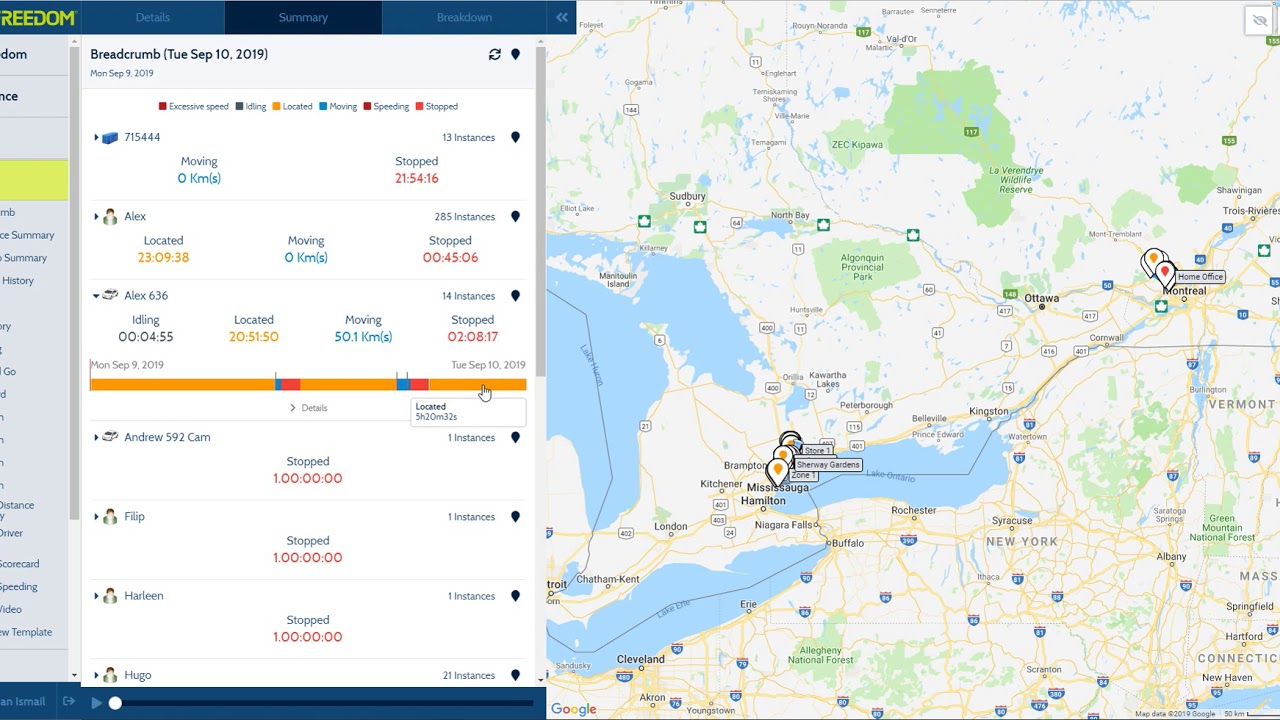Click the Alex driver avatar icon
The height and width of the screenshot is (720, 1280).
tap(110, 216)
